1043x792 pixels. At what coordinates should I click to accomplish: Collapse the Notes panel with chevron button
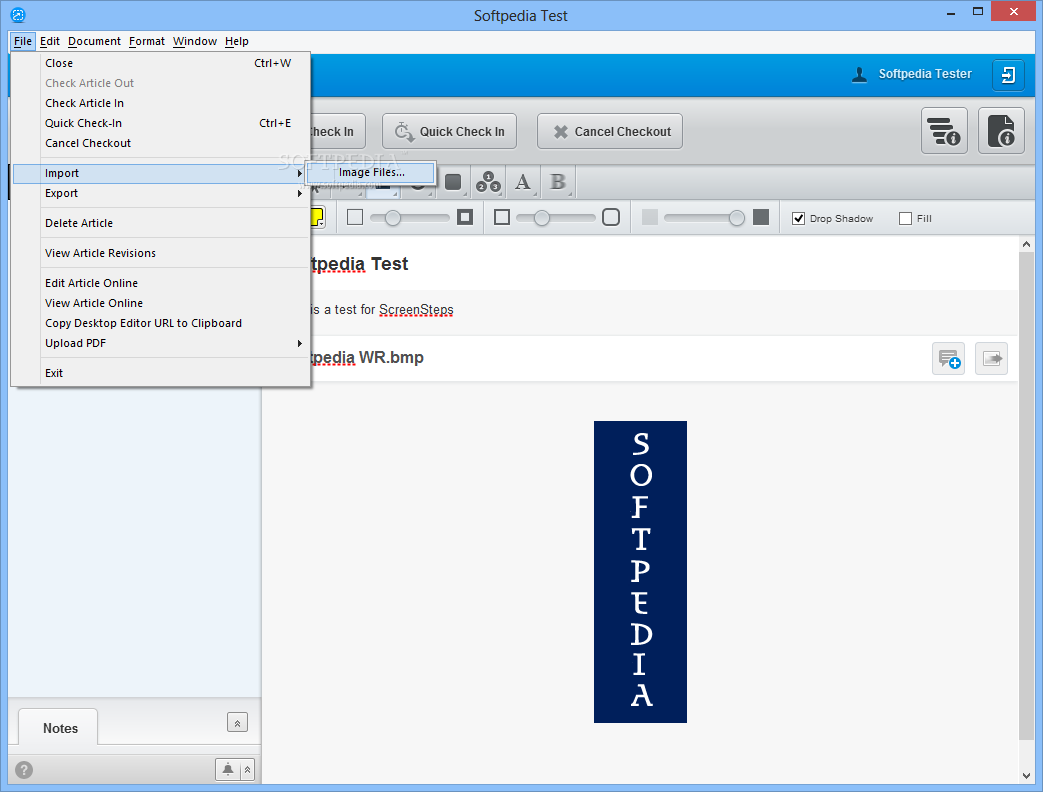click(x=237, y=723)
